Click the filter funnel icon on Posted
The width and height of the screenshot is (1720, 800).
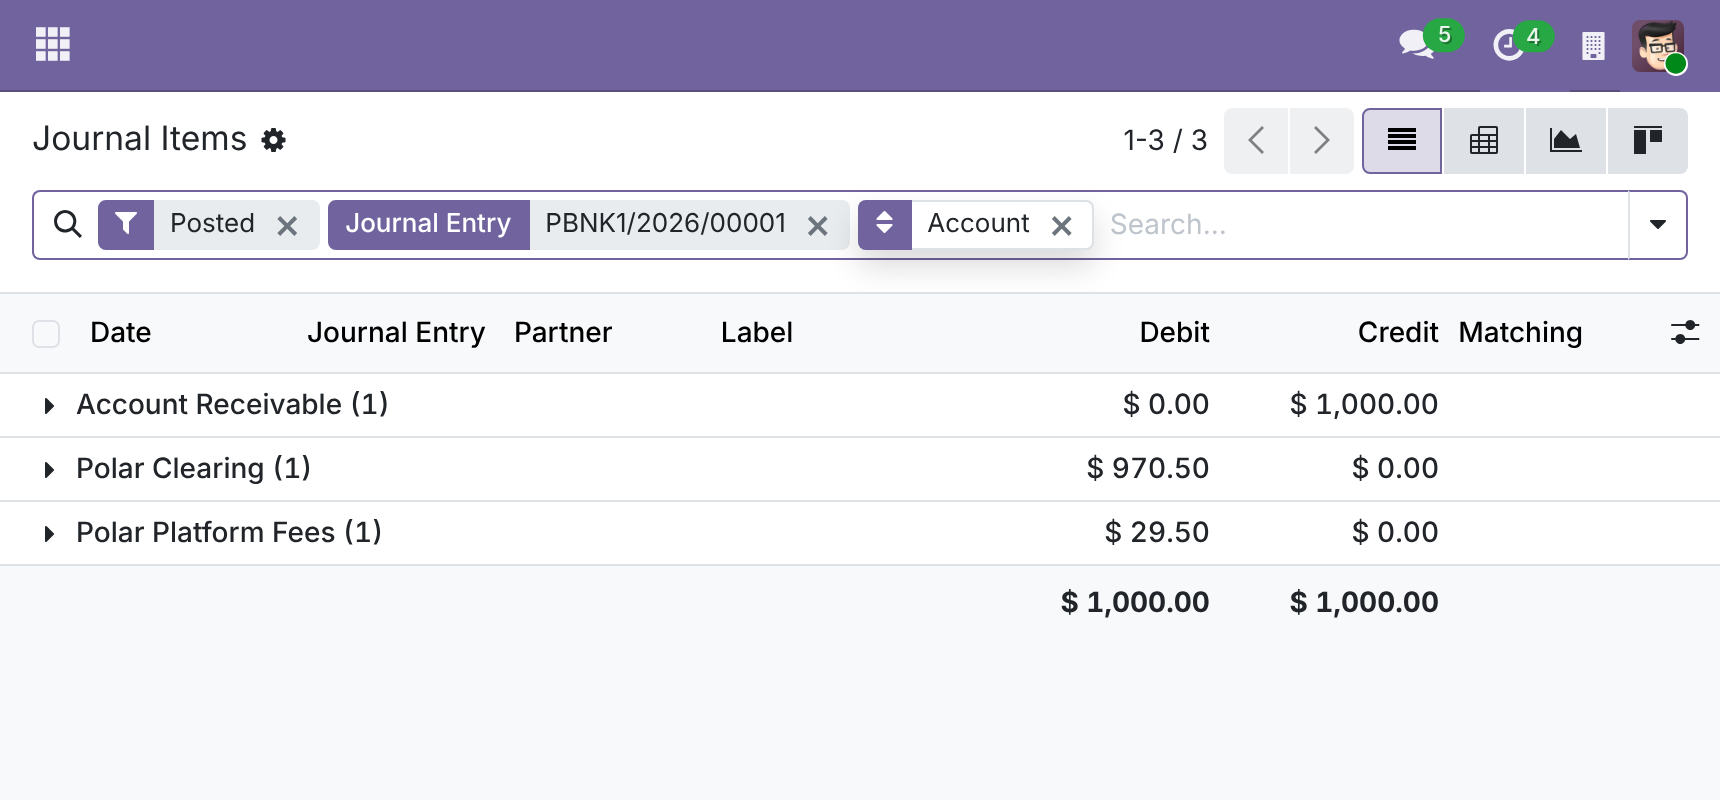coord(126,224)
